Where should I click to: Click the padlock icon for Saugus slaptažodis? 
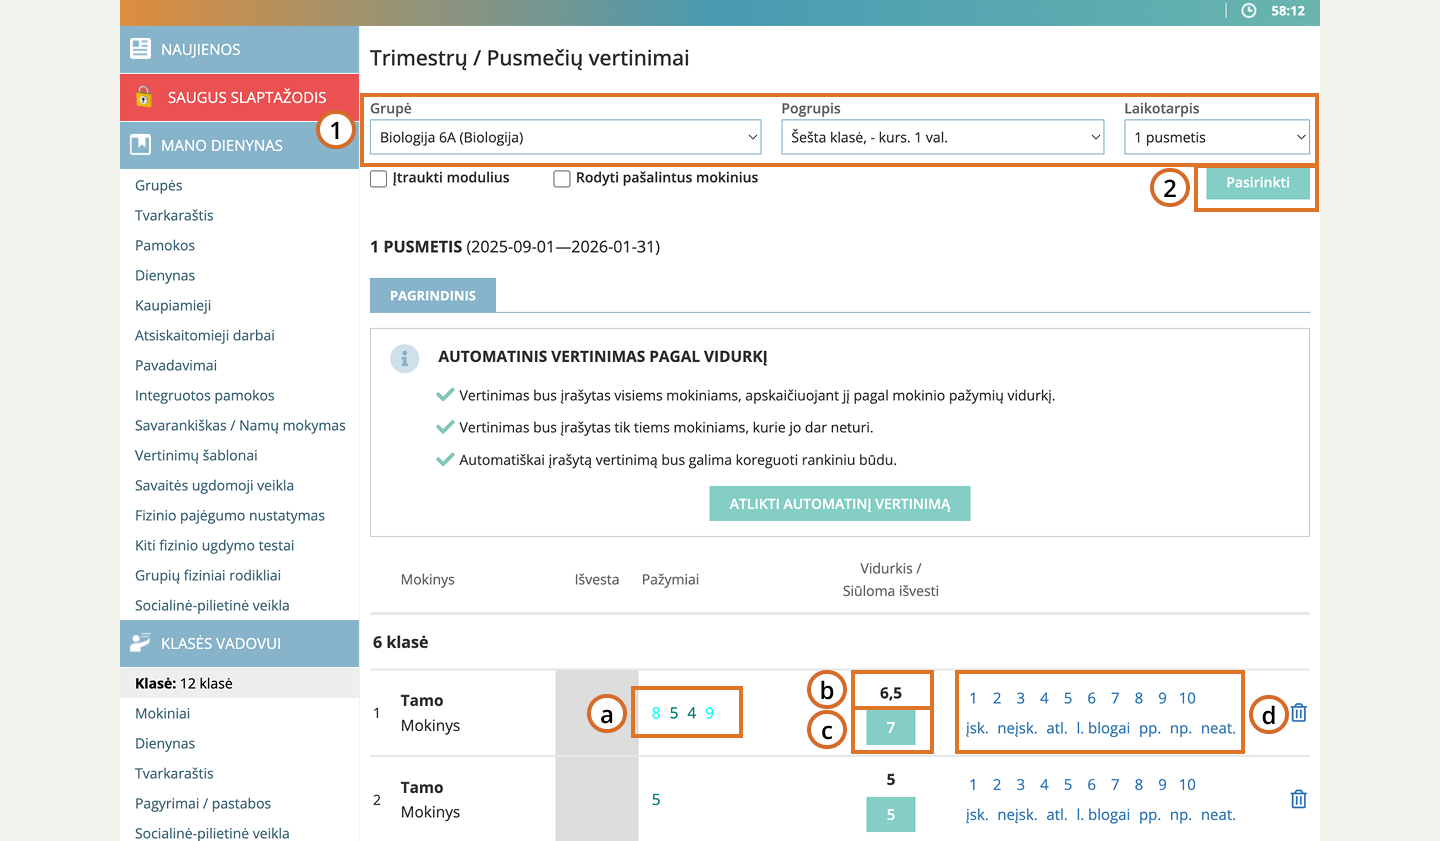click(144, 97)
